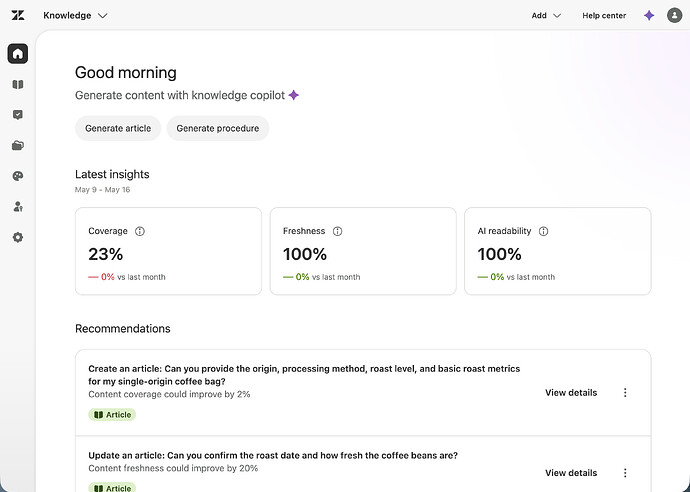
Task: Click the 'Latest insights' heading
Action: pyautogui.click(x=112, y=174)
